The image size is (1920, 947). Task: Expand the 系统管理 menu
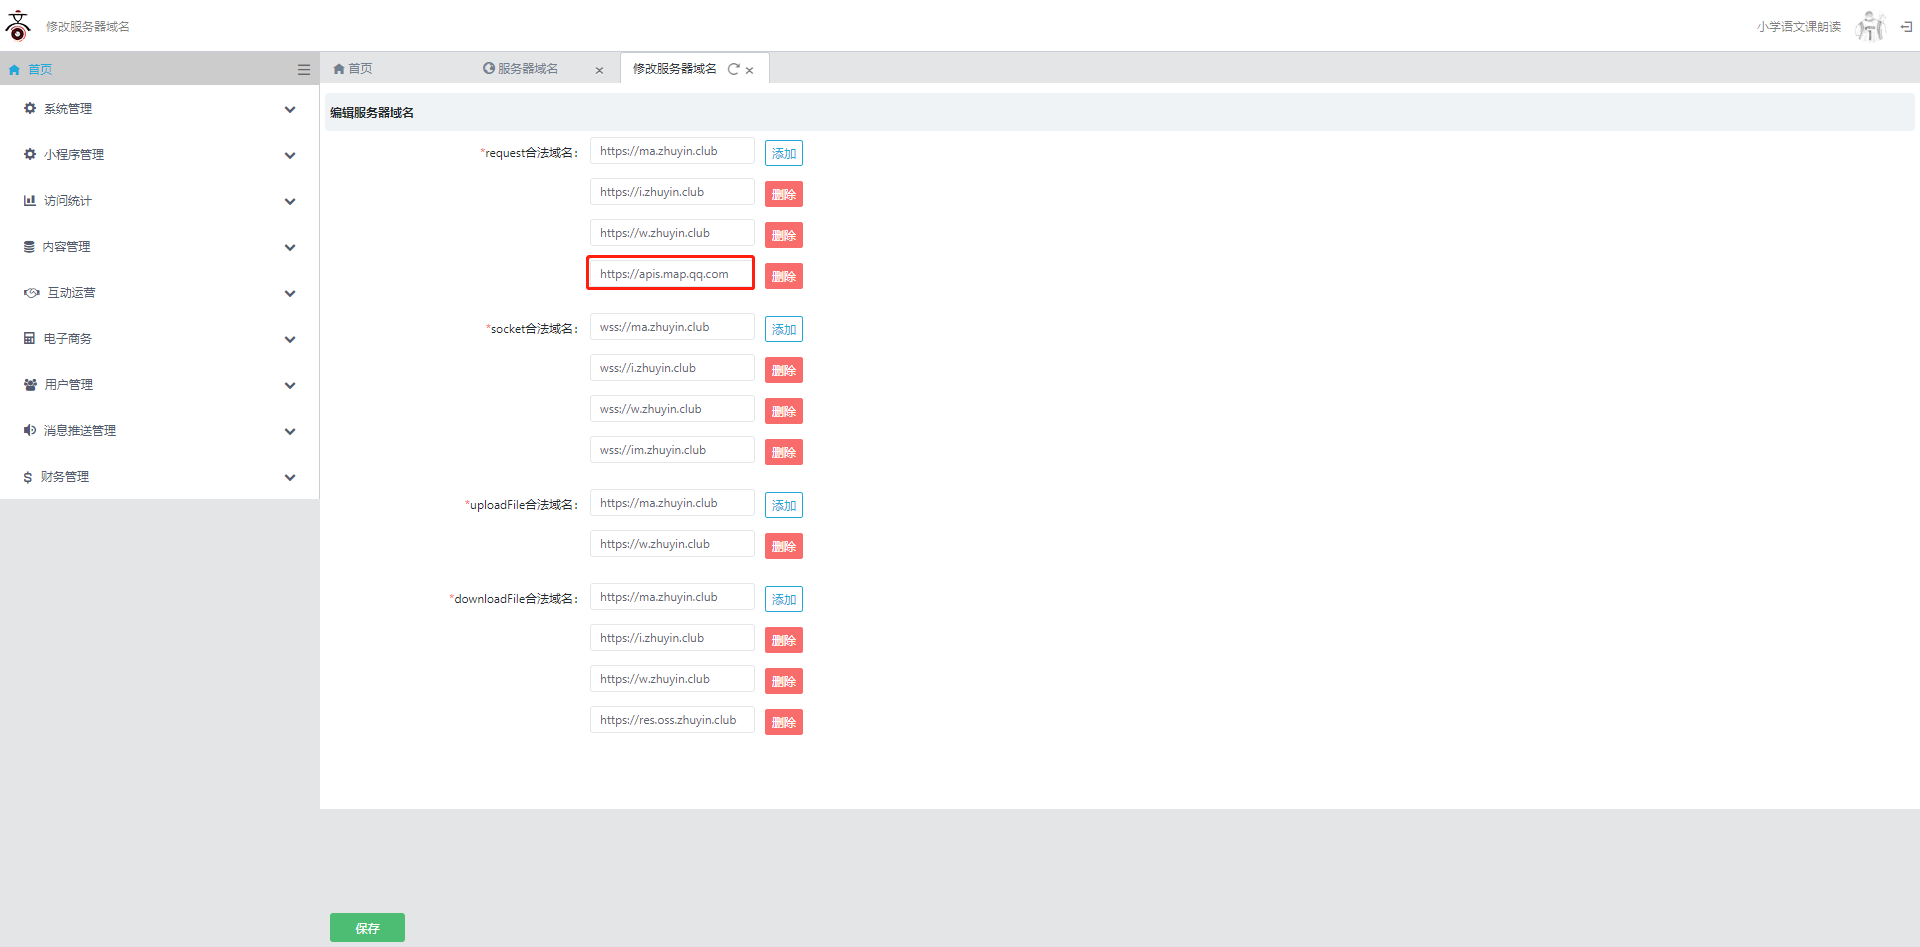tap(160, 109)
